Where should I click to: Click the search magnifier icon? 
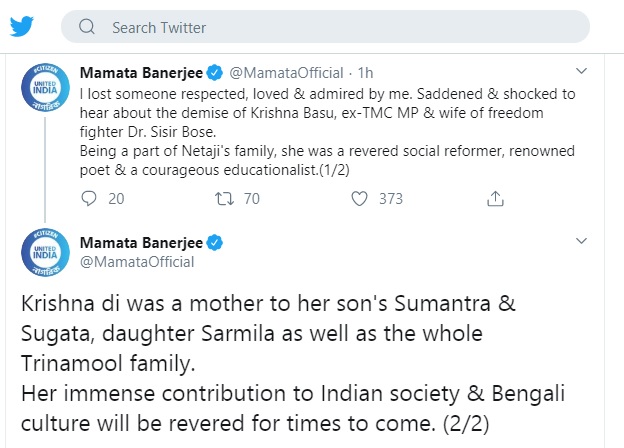point(87,27)
